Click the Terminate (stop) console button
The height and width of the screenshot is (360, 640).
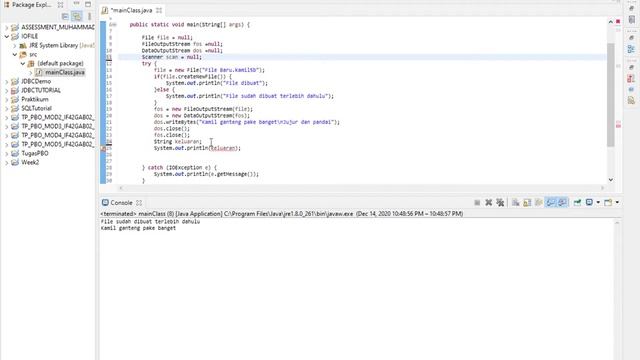(477, 202)
